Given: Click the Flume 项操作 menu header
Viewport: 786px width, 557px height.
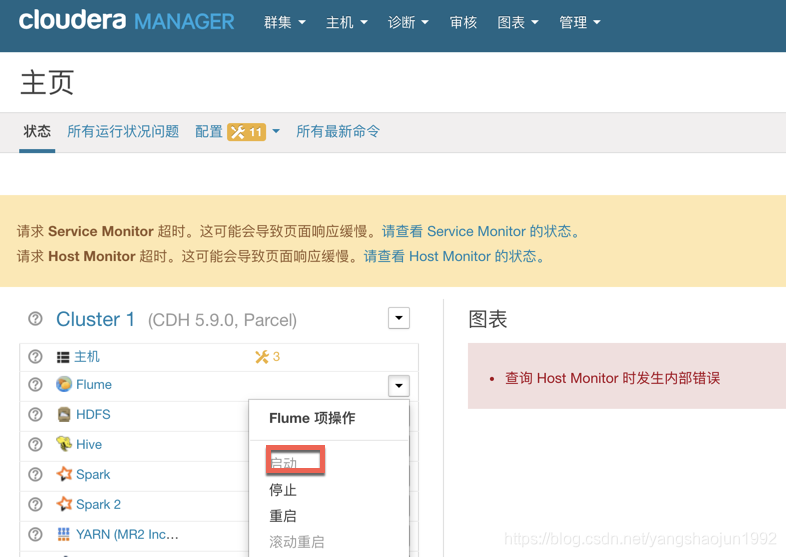Looking at the screenshot, I should tap(312, 418).
